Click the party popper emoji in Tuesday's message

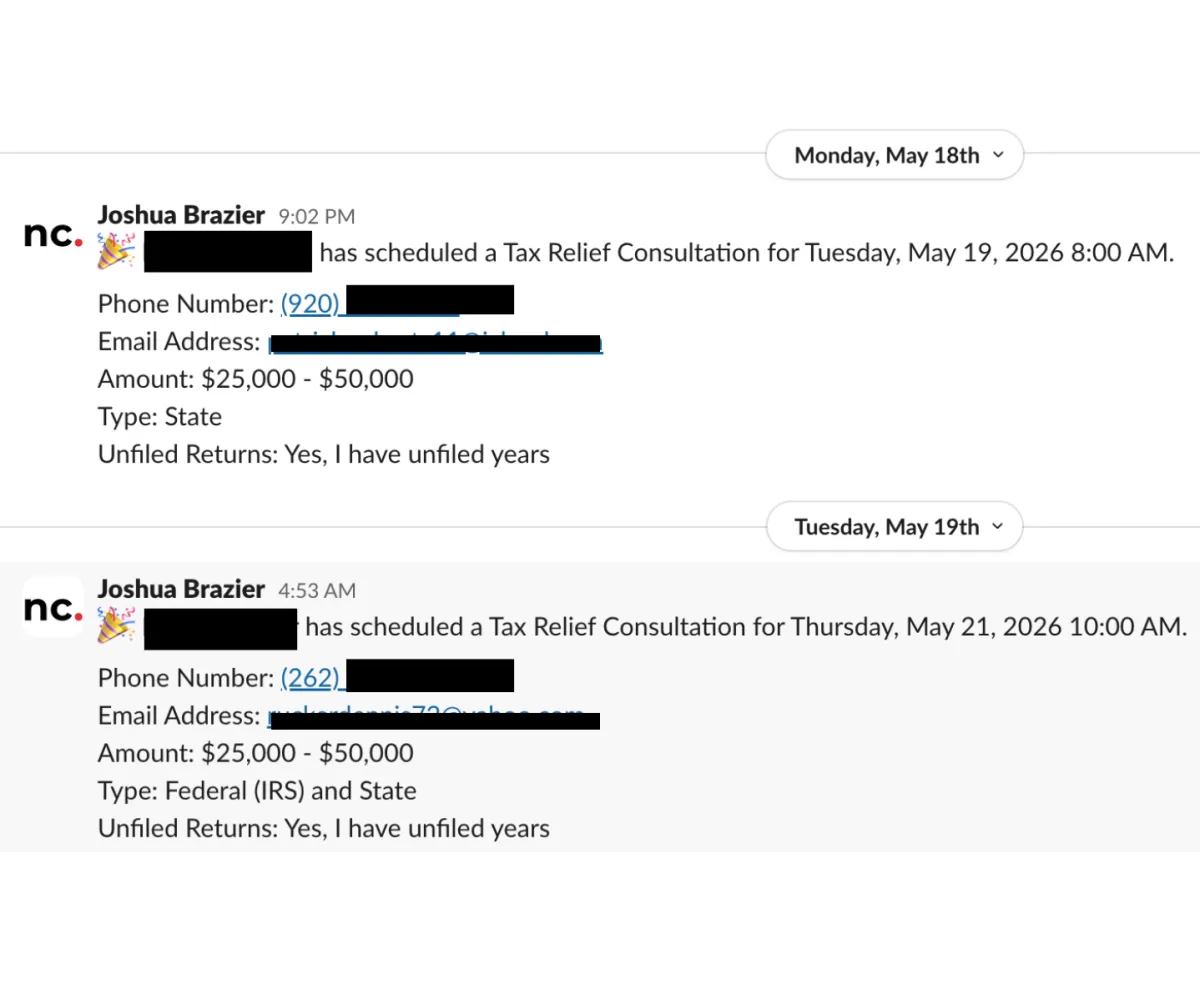coord(116,625)
